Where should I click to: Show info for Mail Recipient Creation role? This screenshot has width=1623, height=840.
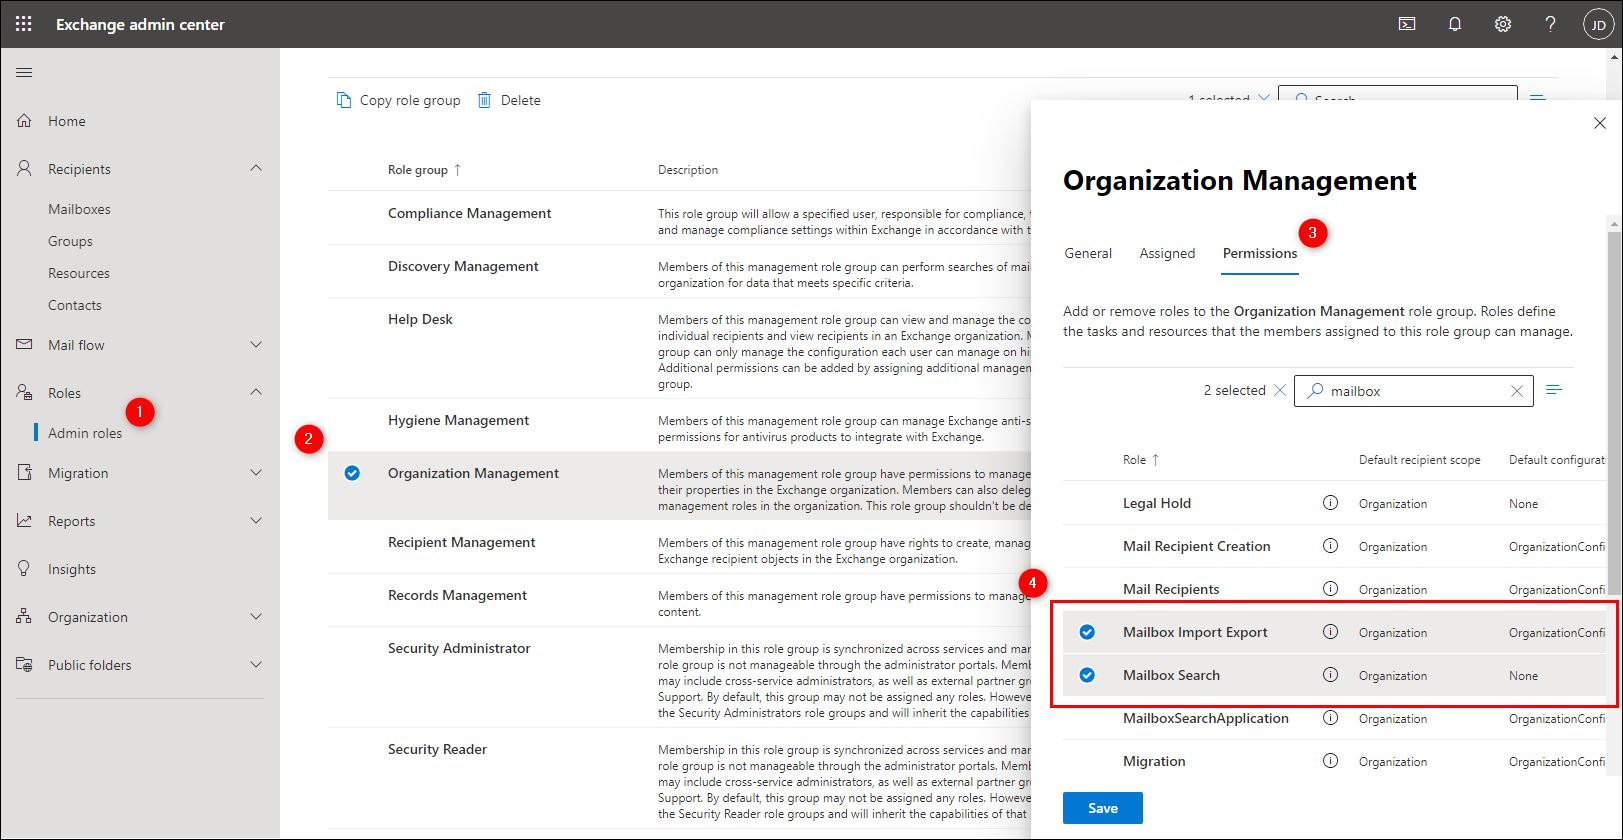pos(1330,546)
